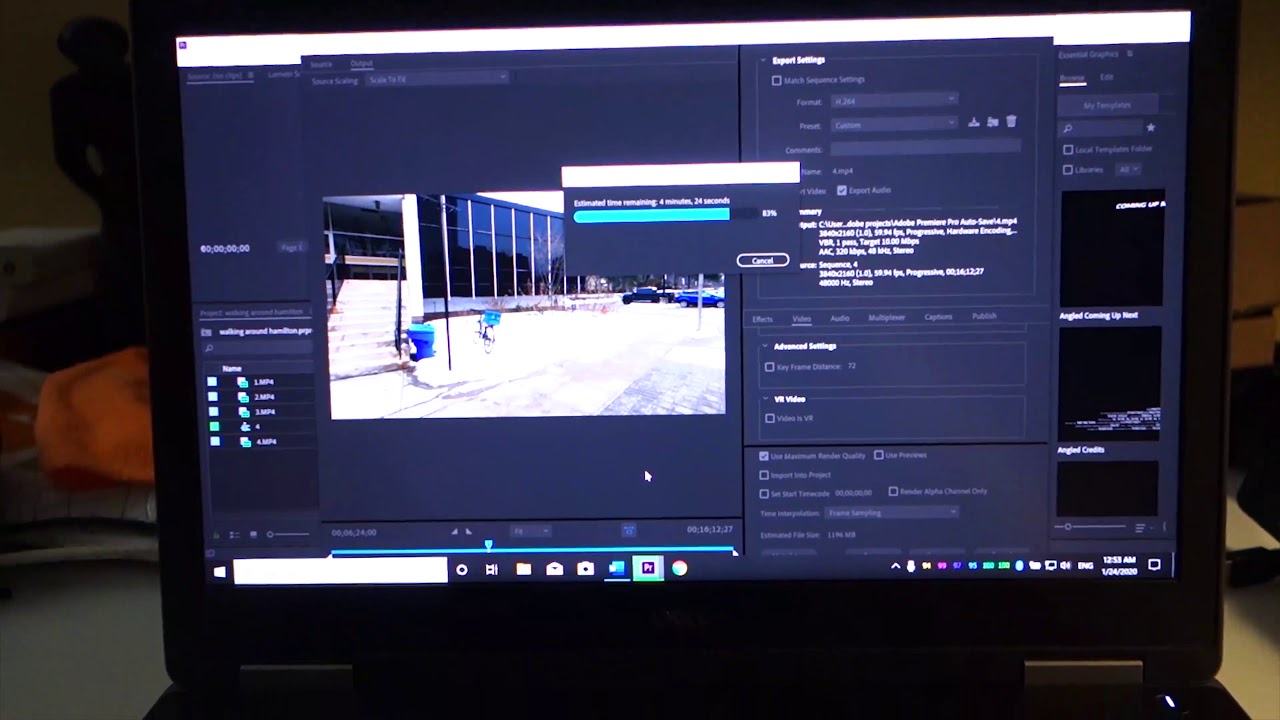Click the Import Preset folder icon

coord(992,122)
